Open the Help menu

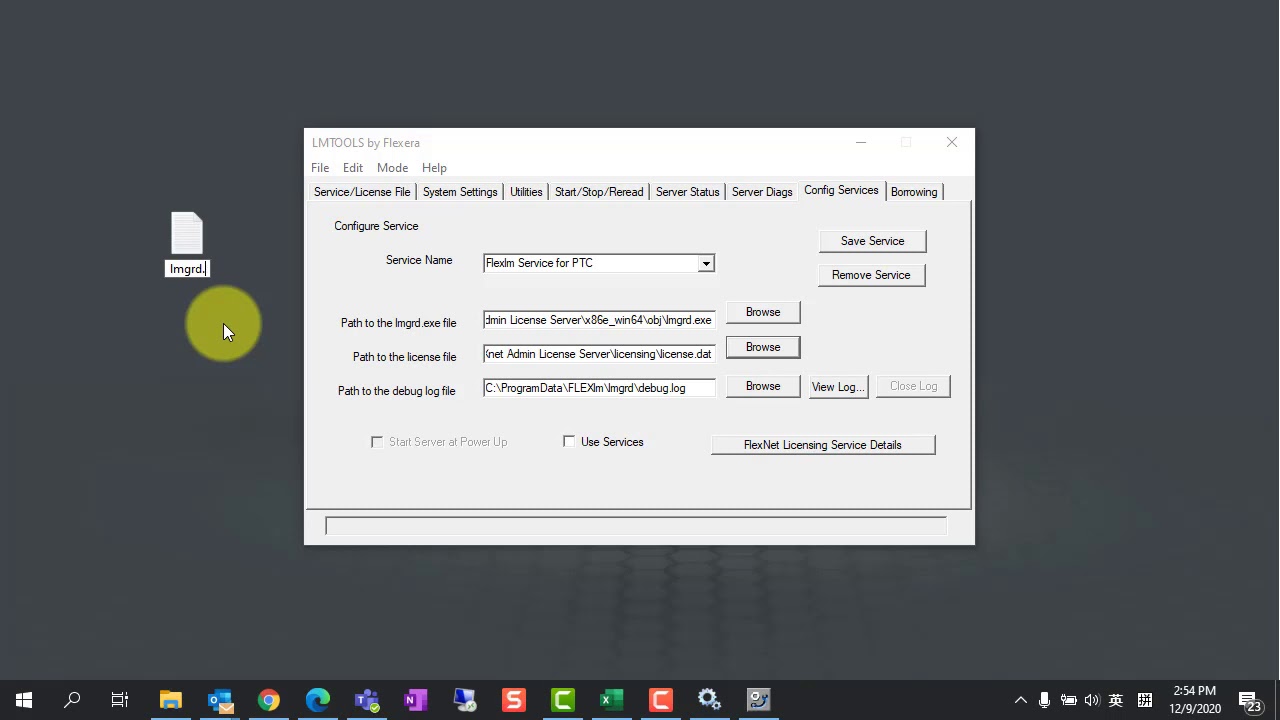(x=434, y=168)
